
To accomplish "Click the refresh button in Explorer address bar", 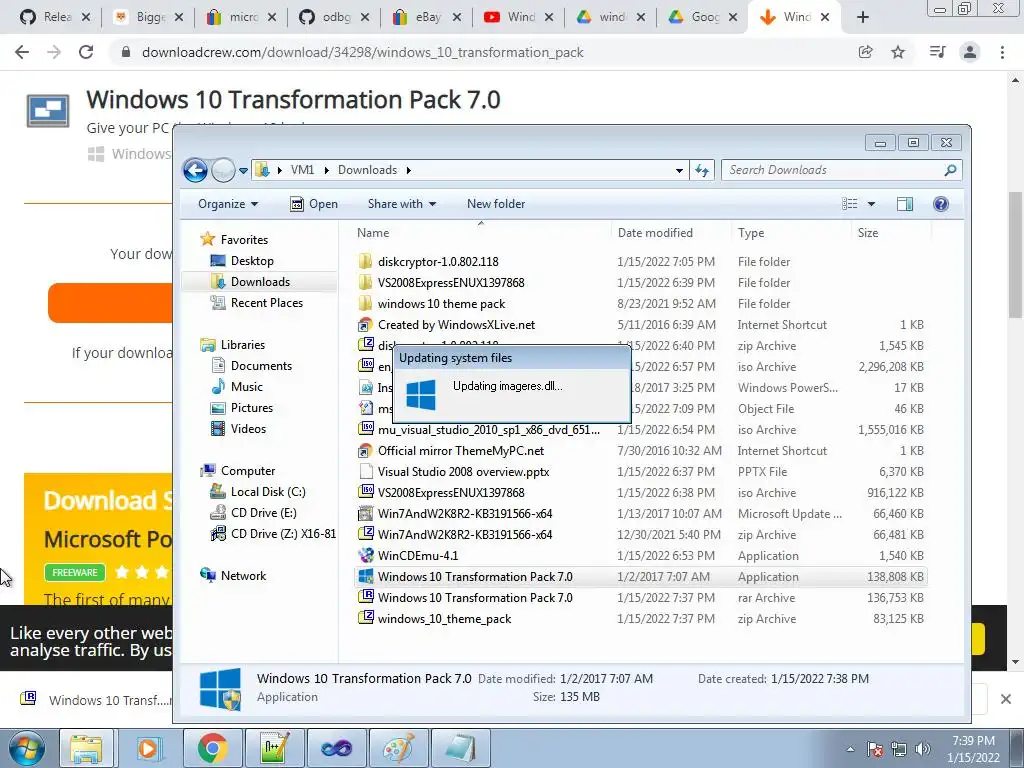I will [x=702, y=170].
